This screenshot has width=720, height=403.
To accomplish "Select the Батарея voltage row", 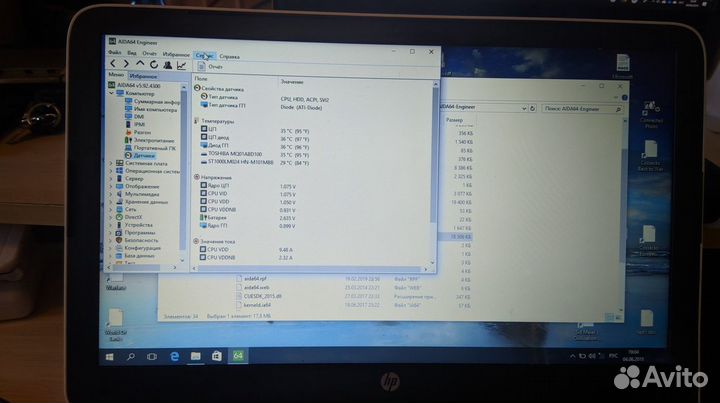I will pyautogui.click(x=248, y=218).
